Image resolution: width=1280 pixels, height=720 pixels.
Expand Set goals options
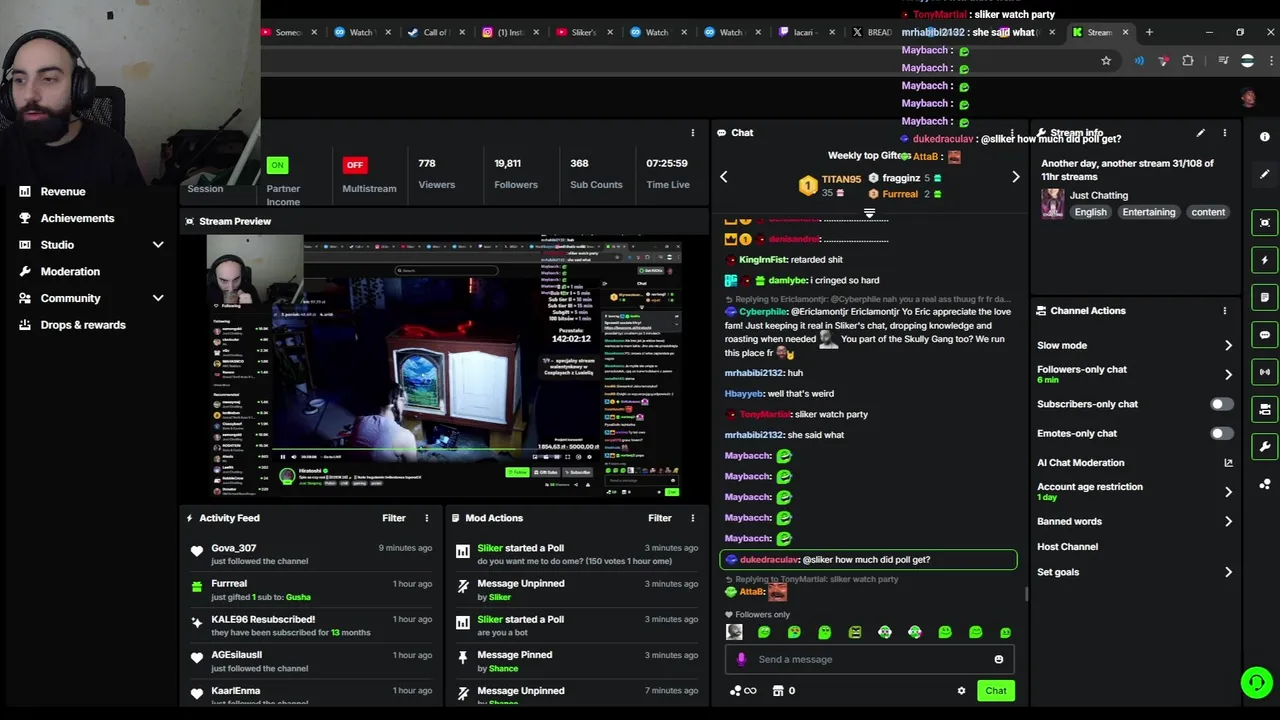pyautogui.click(x=1228, y=572)
